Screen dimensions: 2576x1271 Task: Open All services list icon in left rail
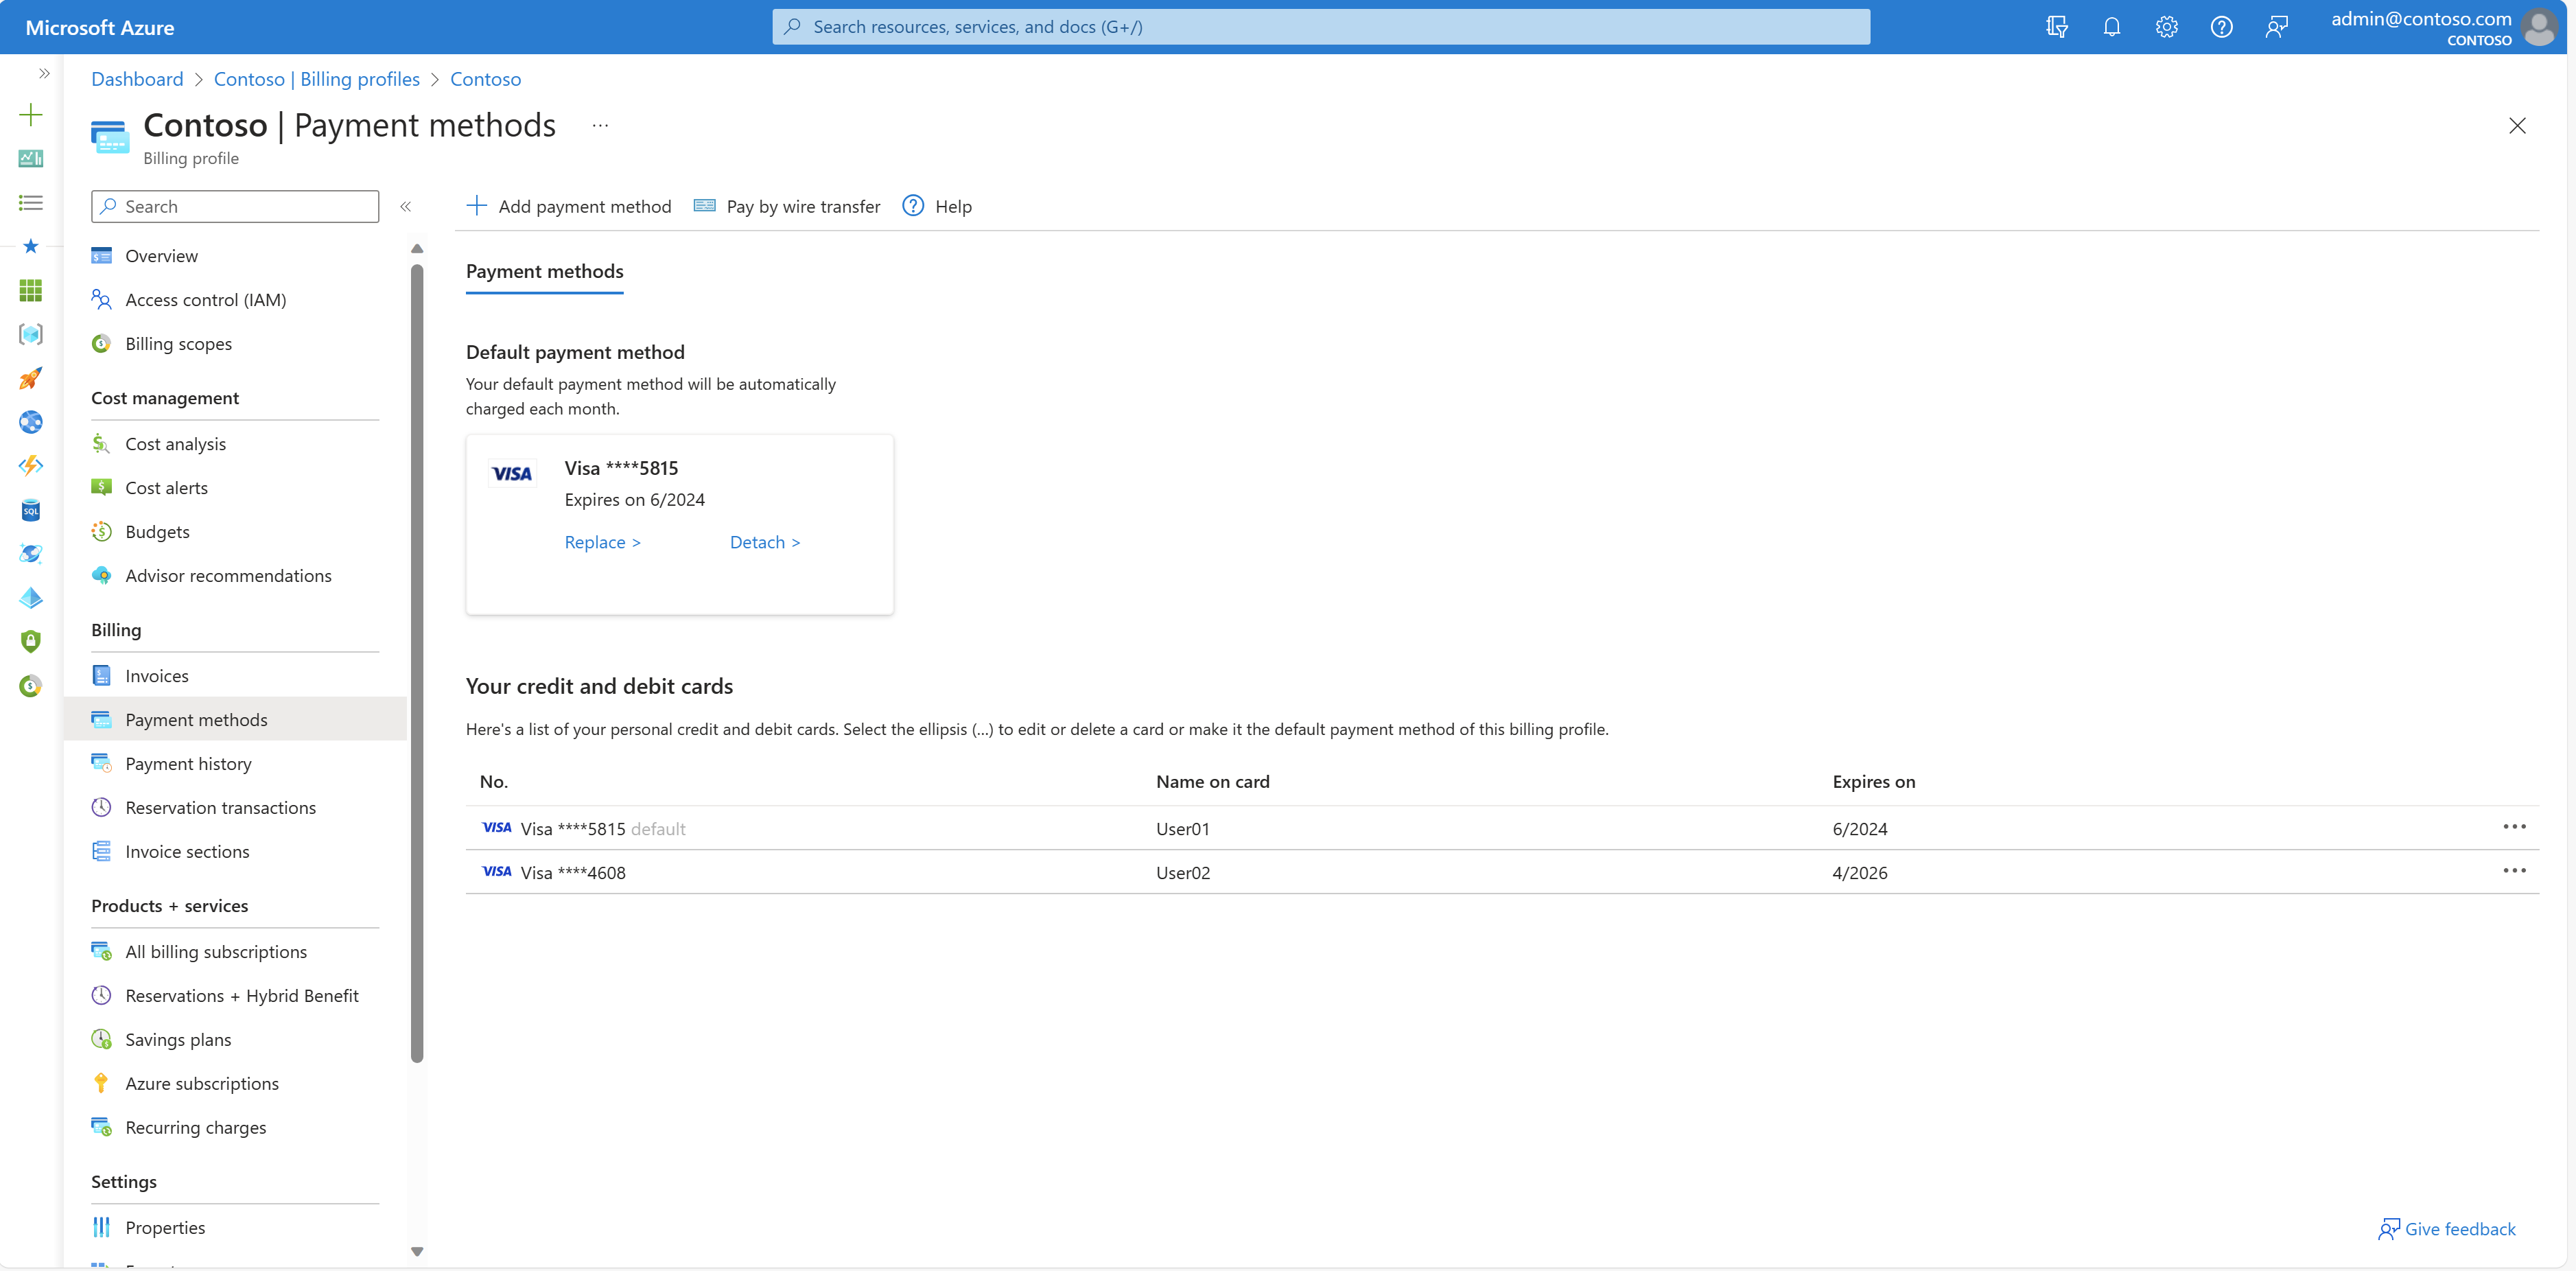pyautogui.click(x=31, y=203)
